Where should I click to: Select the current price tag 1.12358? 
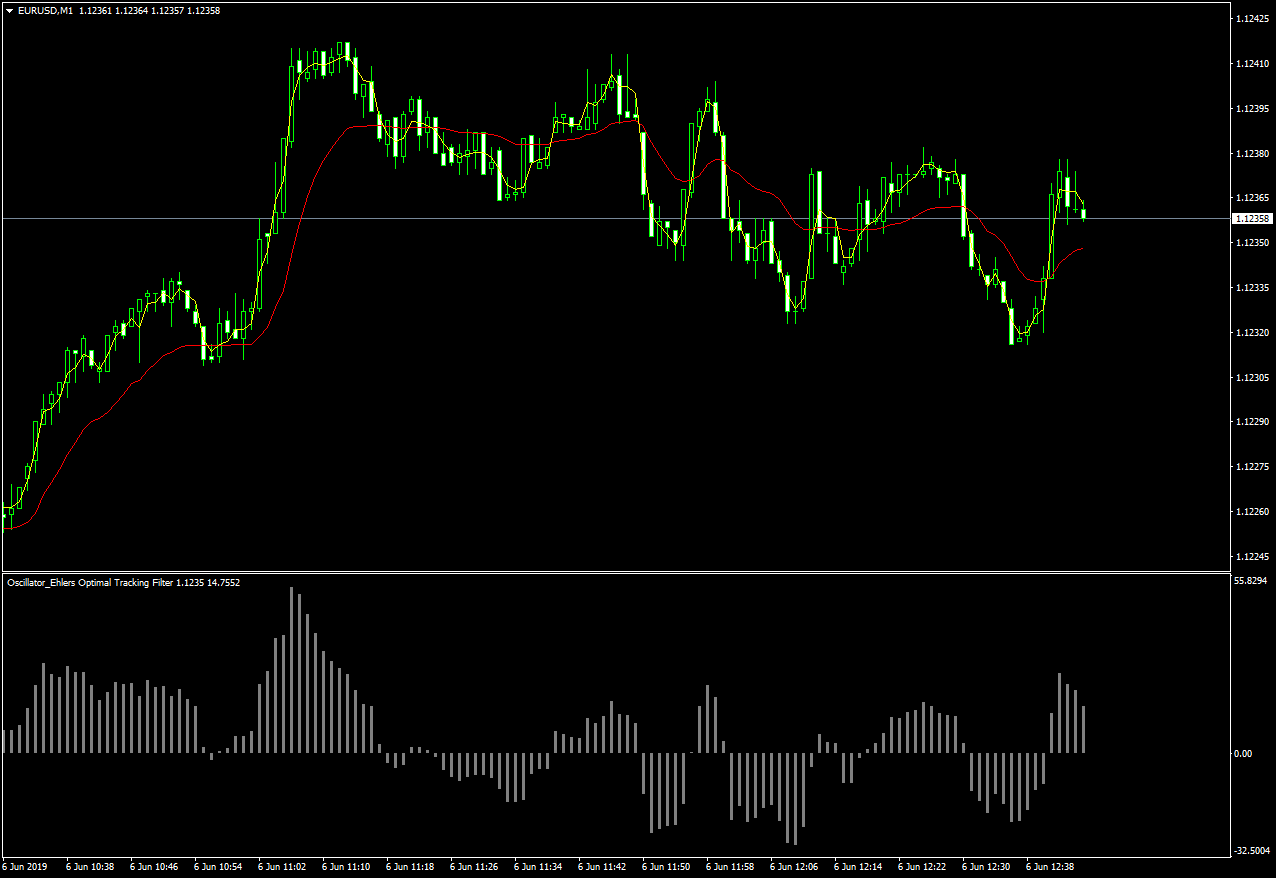tap(1252, 218)
